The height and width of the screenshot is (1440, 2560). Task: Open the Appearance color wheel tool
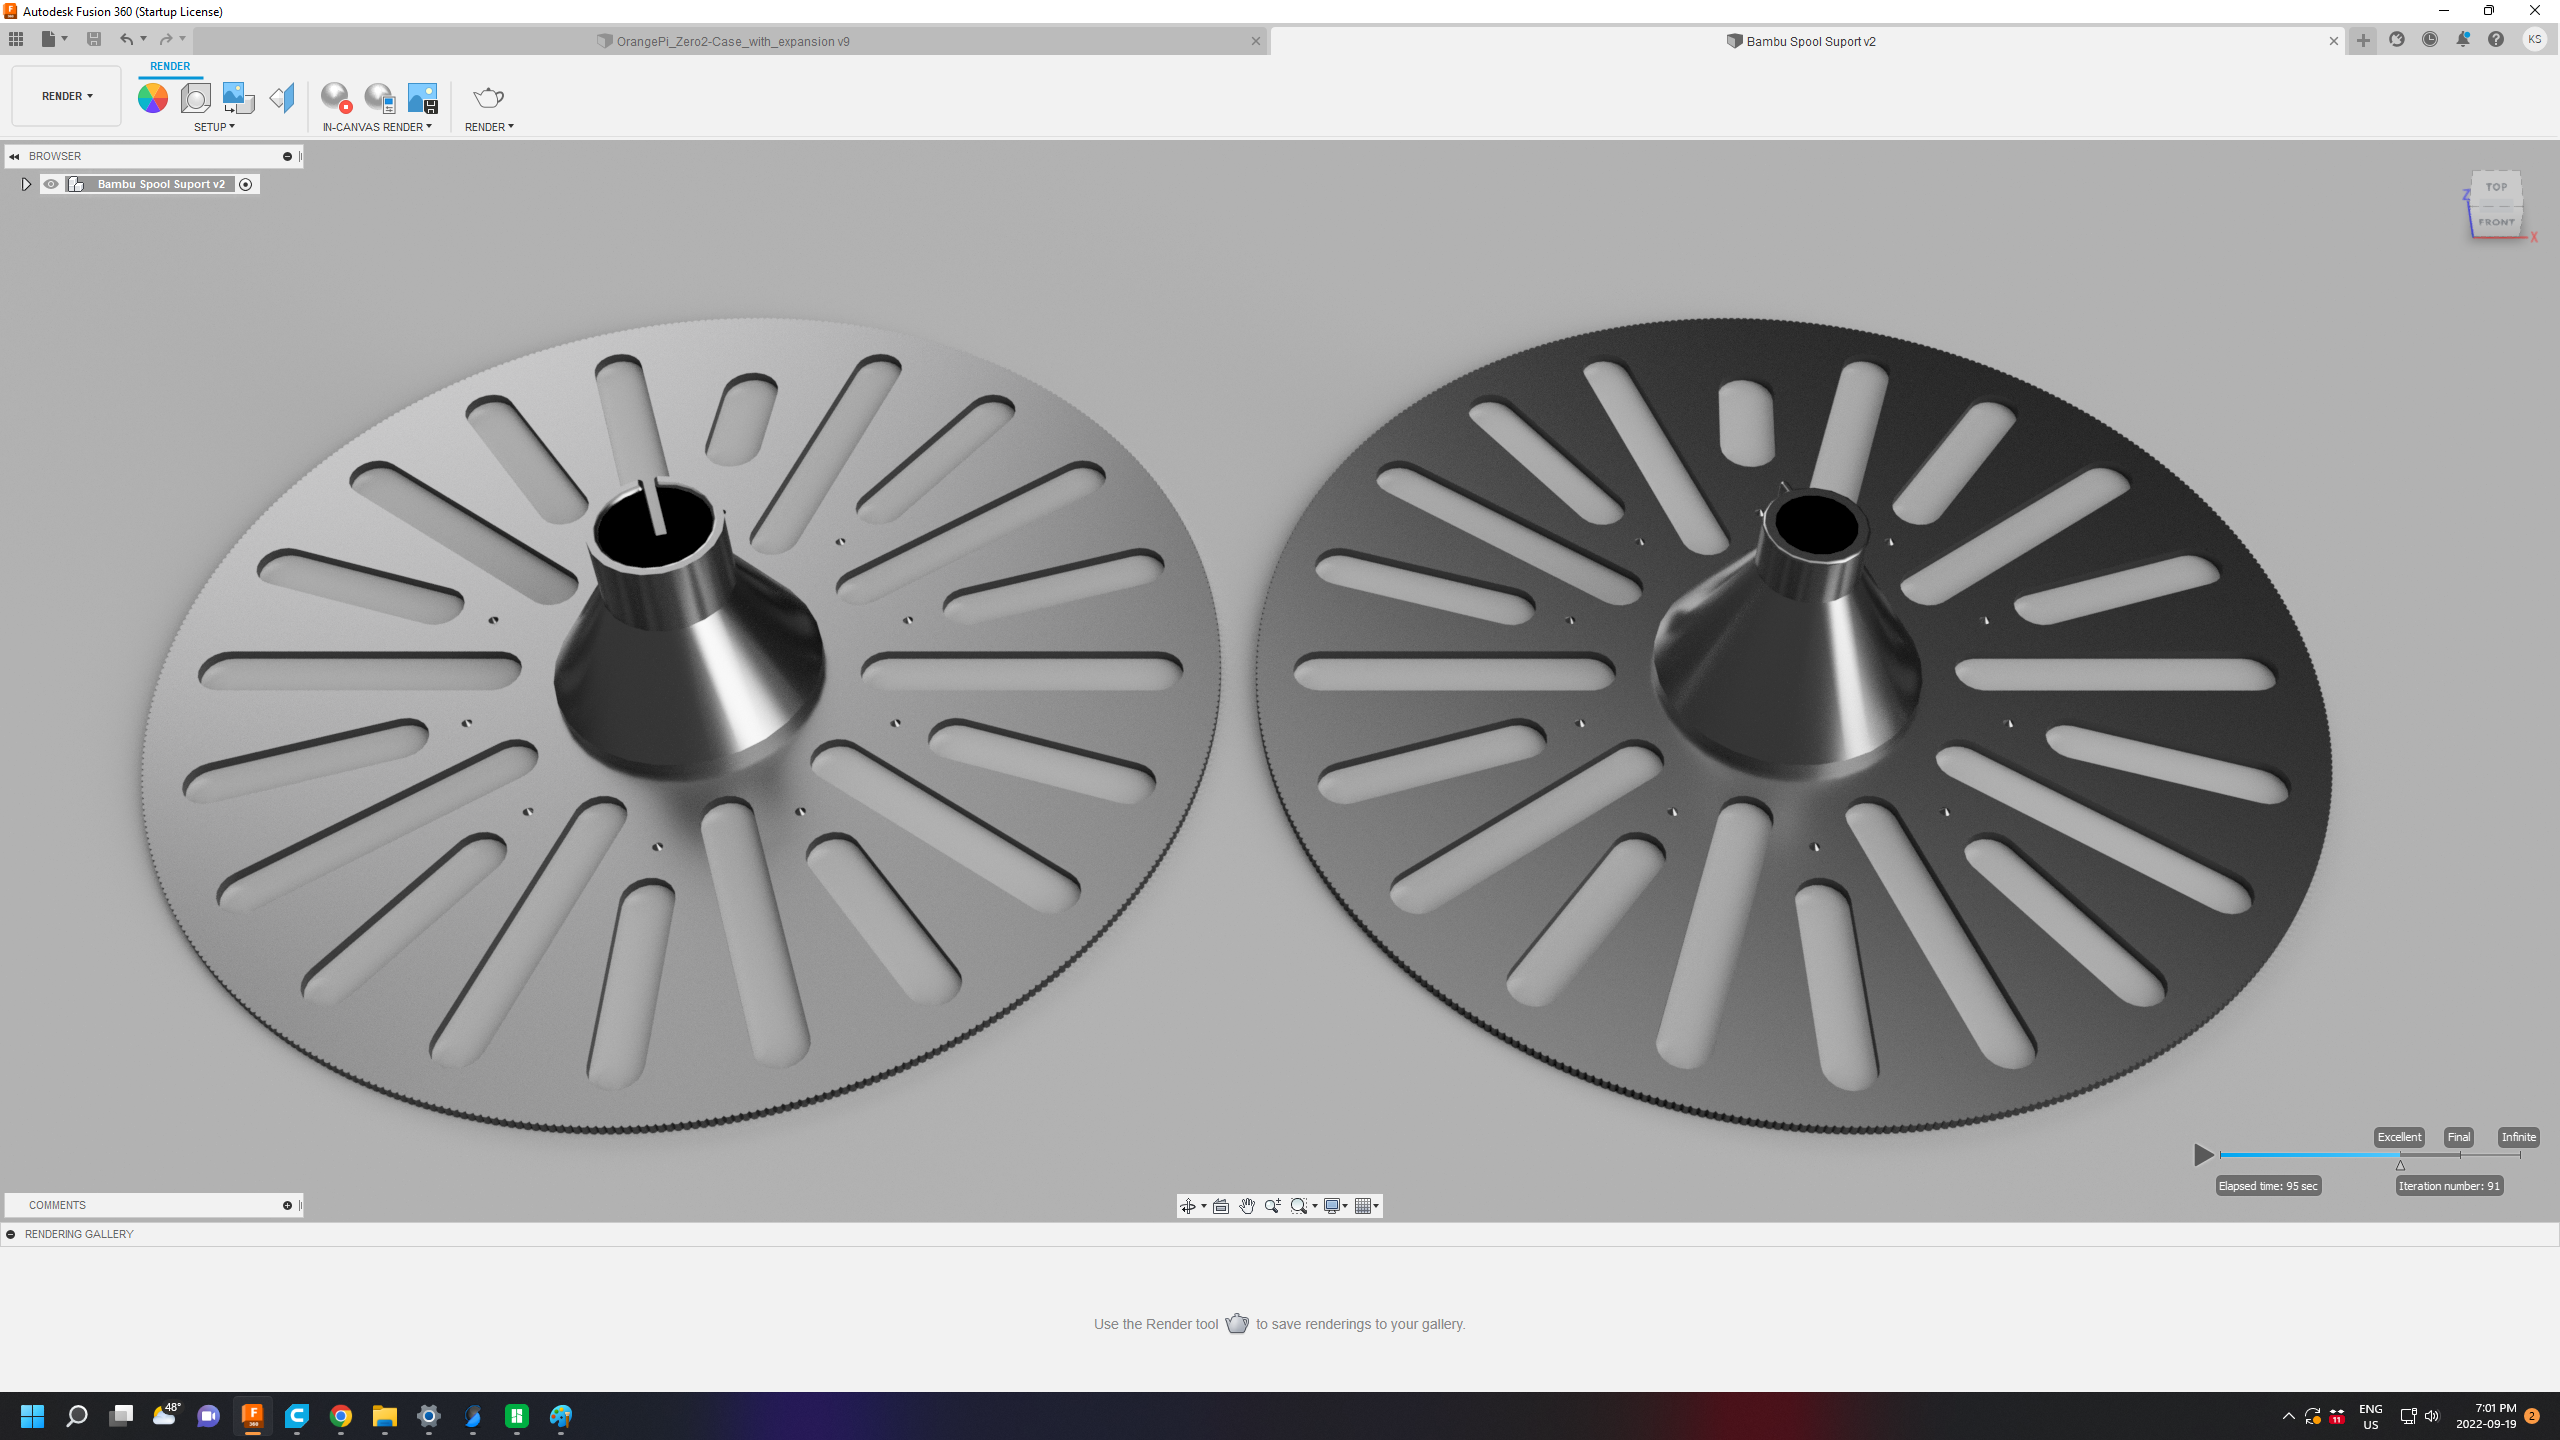(x=152, y=97)
